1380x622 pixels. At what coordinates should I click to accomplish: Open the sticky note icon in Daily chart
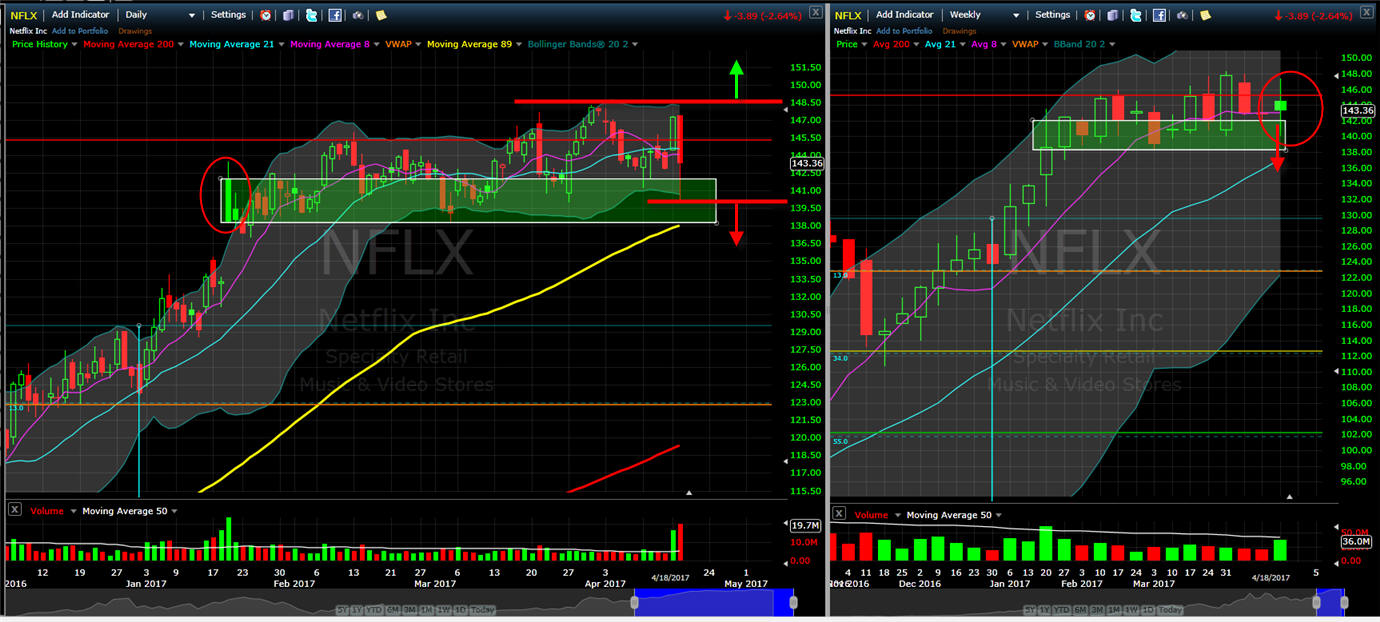point(381,15)
